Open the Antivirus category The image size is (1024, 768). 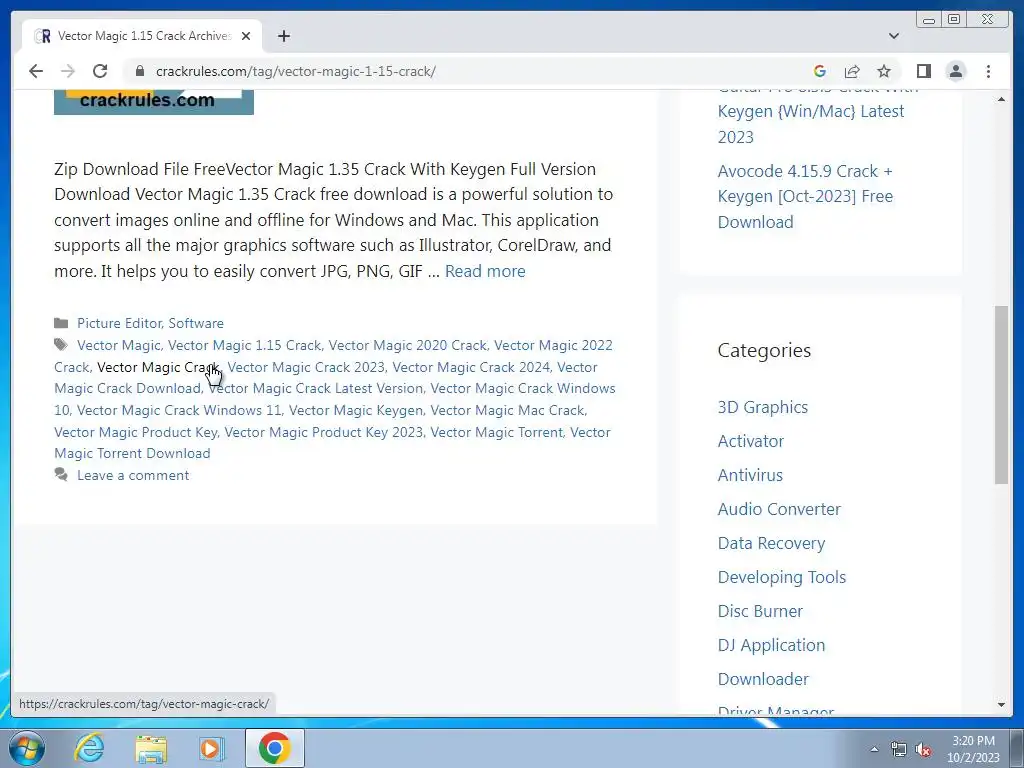coord(750,475)
